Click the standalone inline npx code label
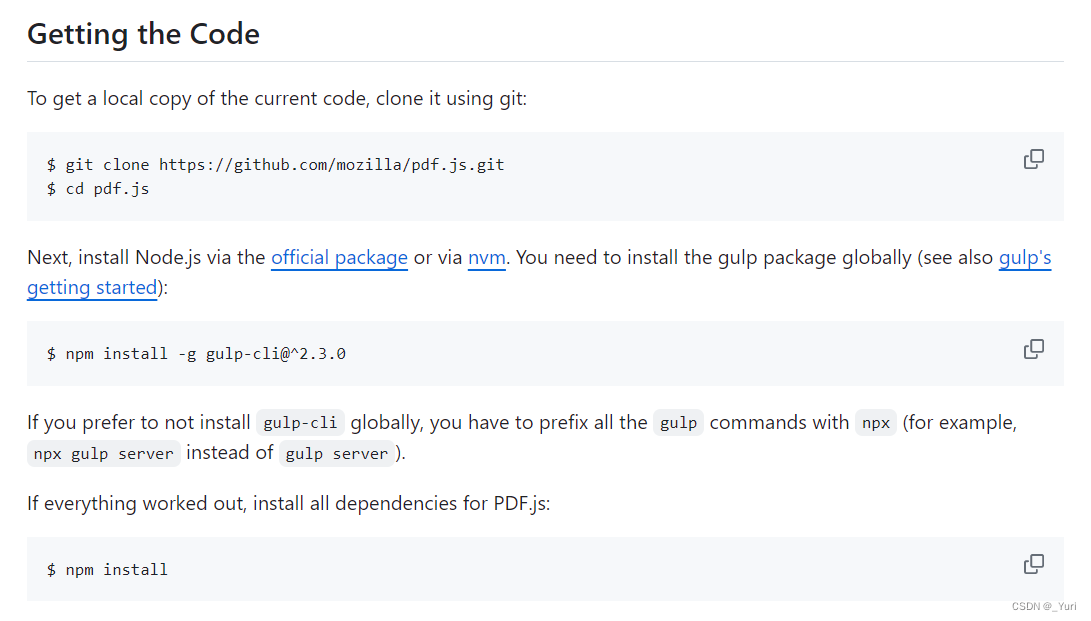 (x=876, y=423)
